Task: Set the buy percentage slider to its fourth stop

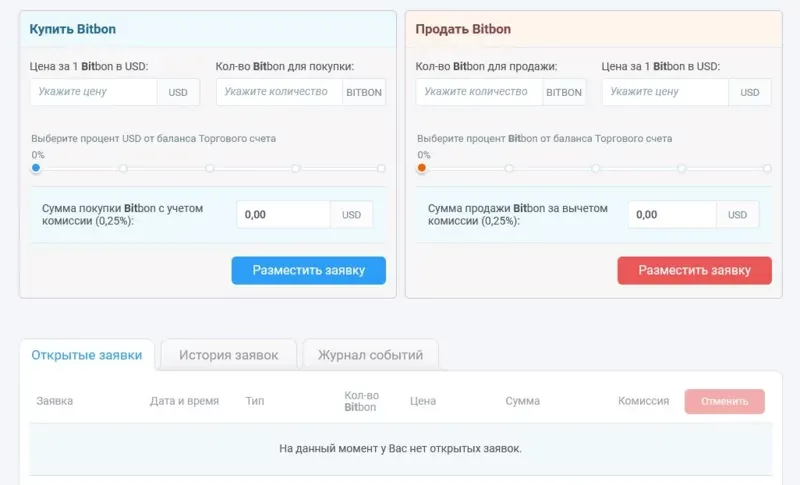Action: pos(295,168)
